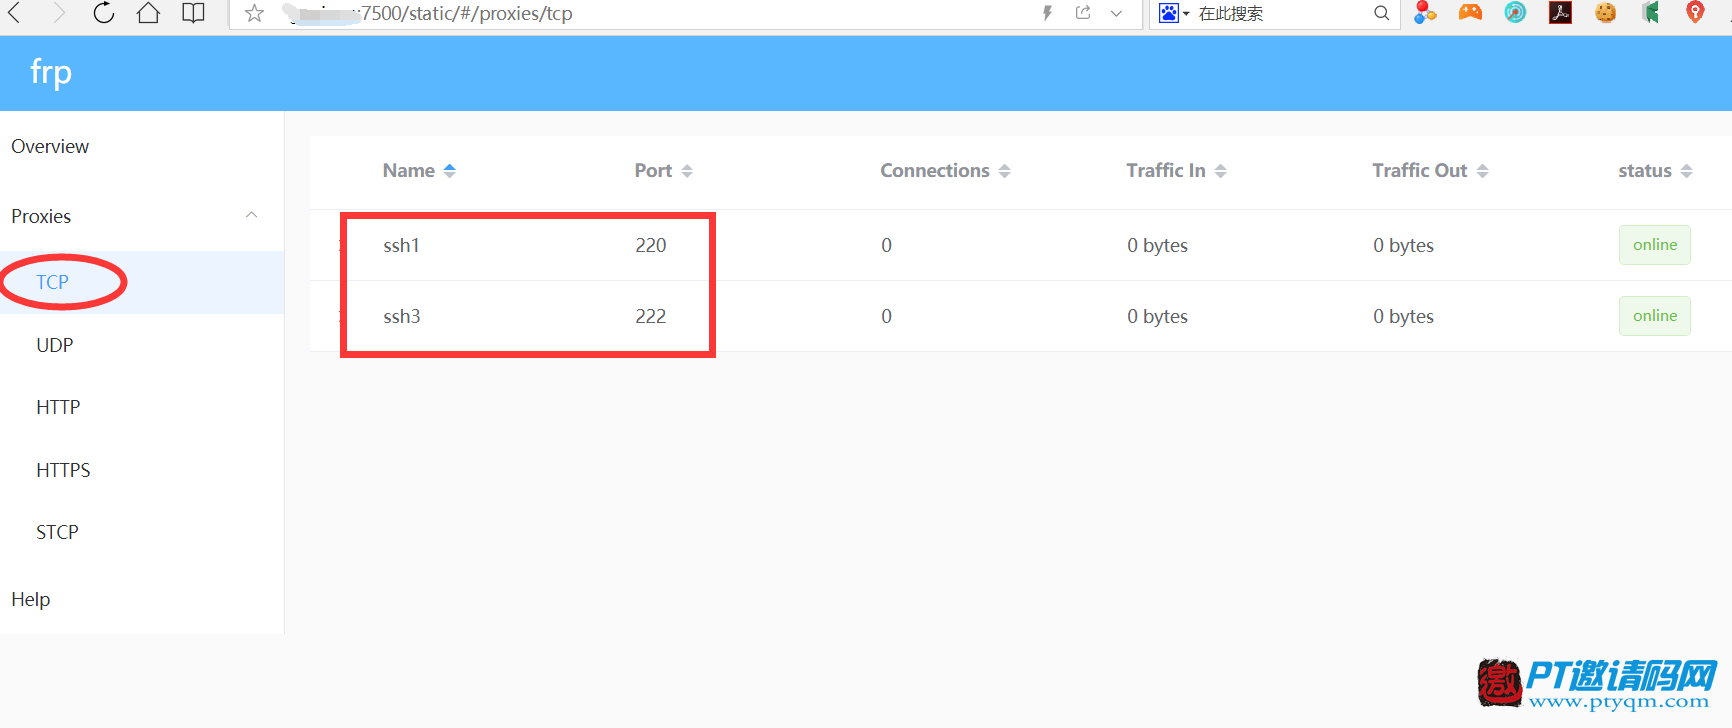Click the search magnifier icon
The height and width of the screenshot is (728, 1732).
tap(1381, 13)
